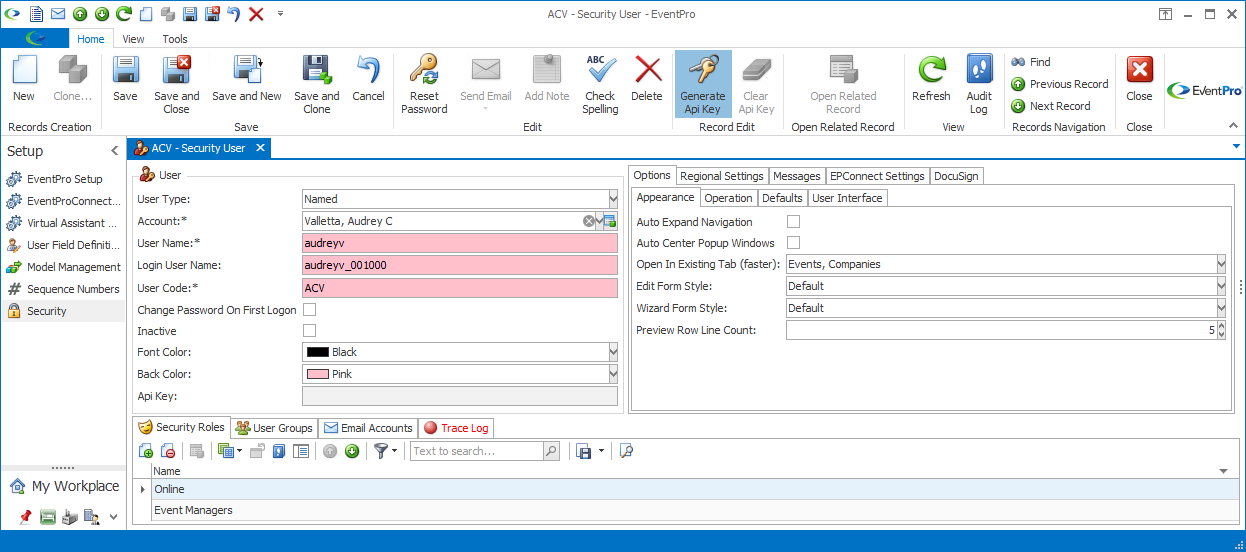
Task: Open the Font Color dropdown
Action: click(613, 352)
